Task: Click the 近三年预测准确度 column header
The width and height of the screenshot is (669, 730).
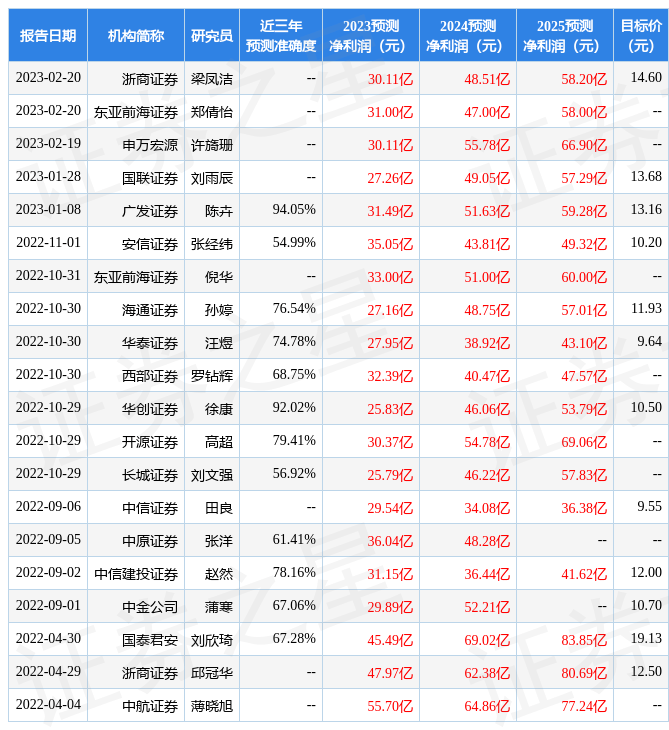Action: point(281,36)
